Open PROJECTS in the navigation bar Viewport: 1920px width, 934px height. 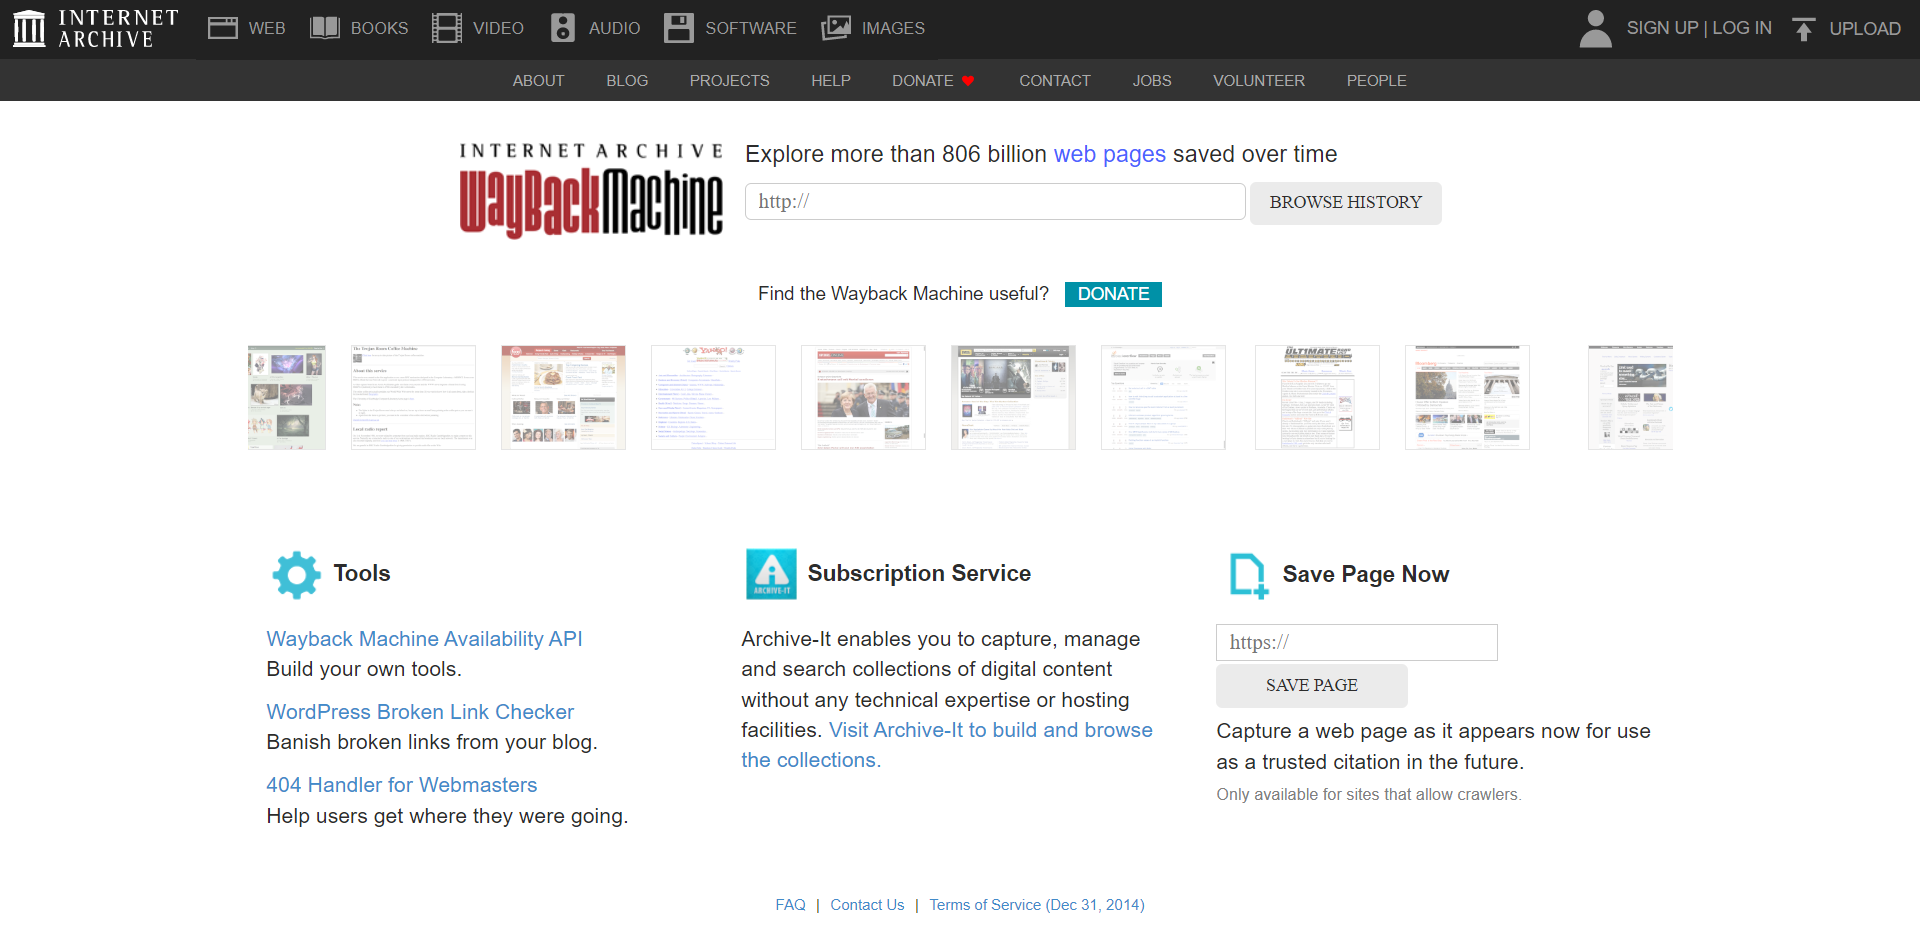[x=729, y=81]
